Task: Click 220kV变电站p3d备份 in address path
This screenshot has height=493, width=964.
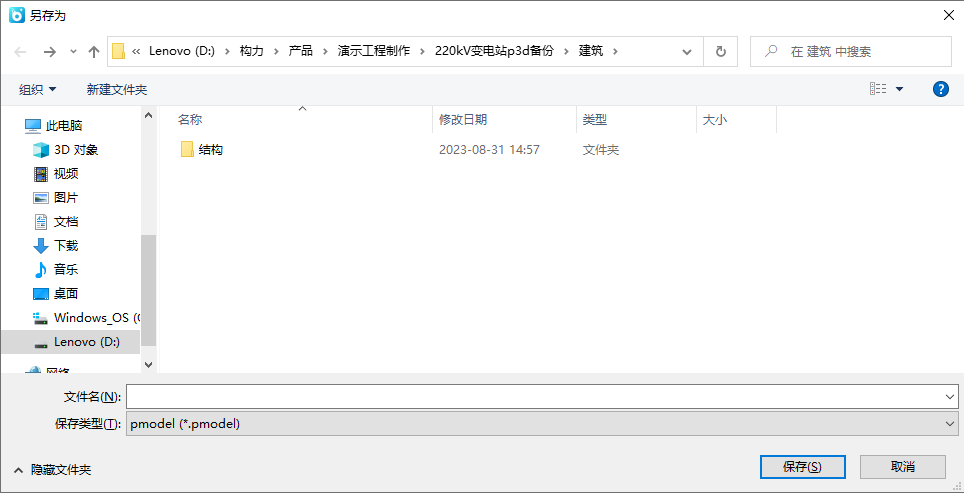Action: [494, 51]
